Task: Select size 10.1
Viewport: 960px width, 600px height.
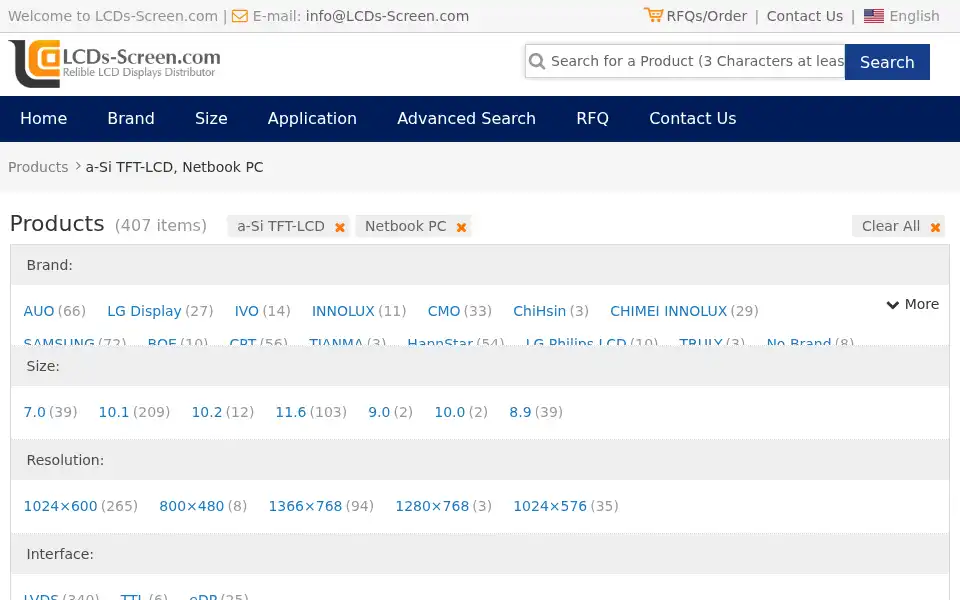Action: 114,412
